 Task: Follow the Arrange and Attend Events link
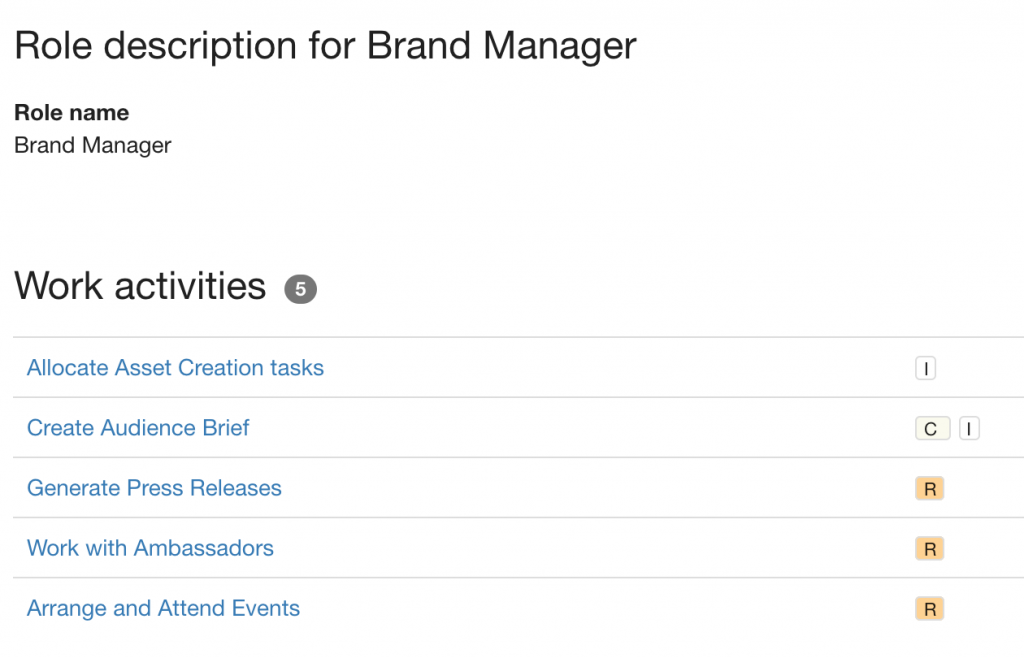click(x=163, y=608)
